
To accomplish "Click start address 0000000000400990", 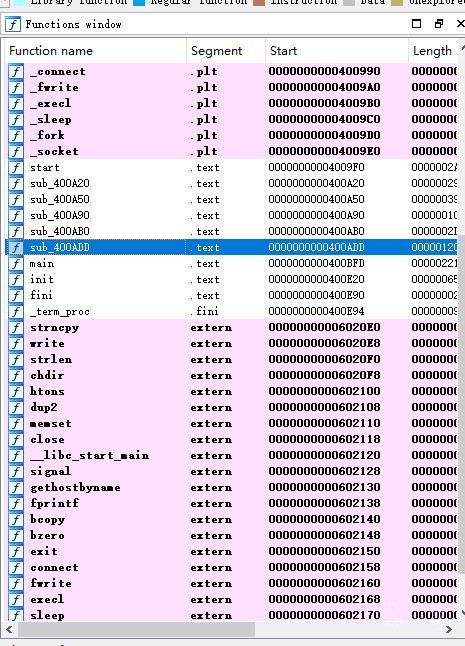I will point(324,72).
